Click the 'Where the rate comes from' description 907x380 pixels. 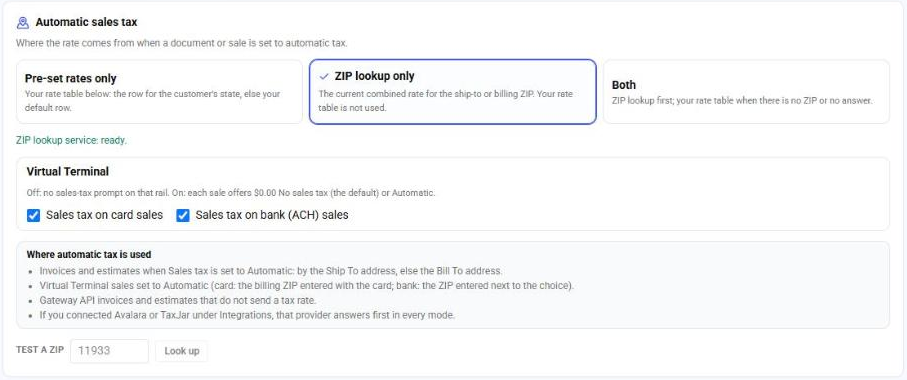point(182,43)
